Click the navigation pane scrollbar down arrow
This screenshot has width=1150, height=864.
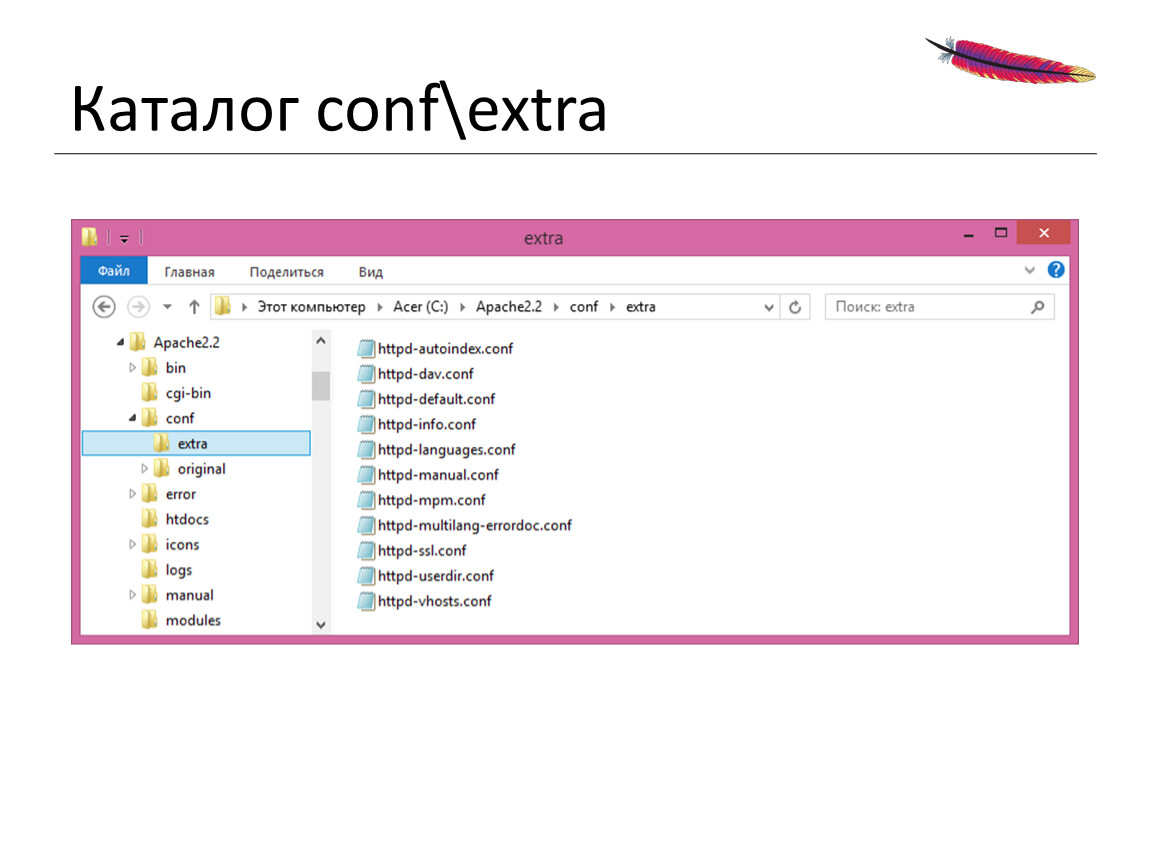pos(321,623)
